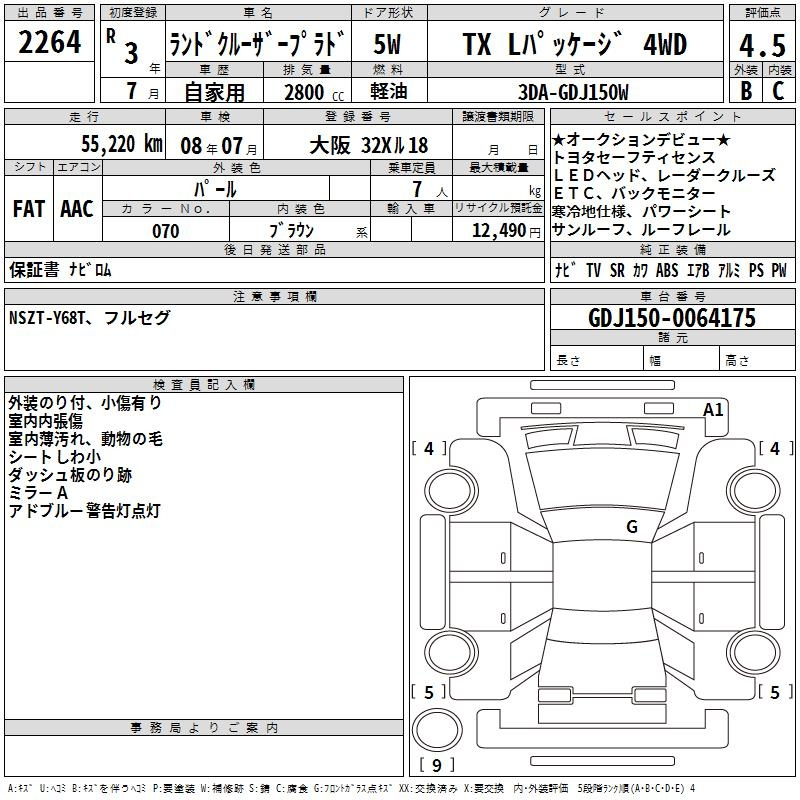Click air conditioner value AAC
This screenshot has height=800, width=800.
[x=77, y=209]
